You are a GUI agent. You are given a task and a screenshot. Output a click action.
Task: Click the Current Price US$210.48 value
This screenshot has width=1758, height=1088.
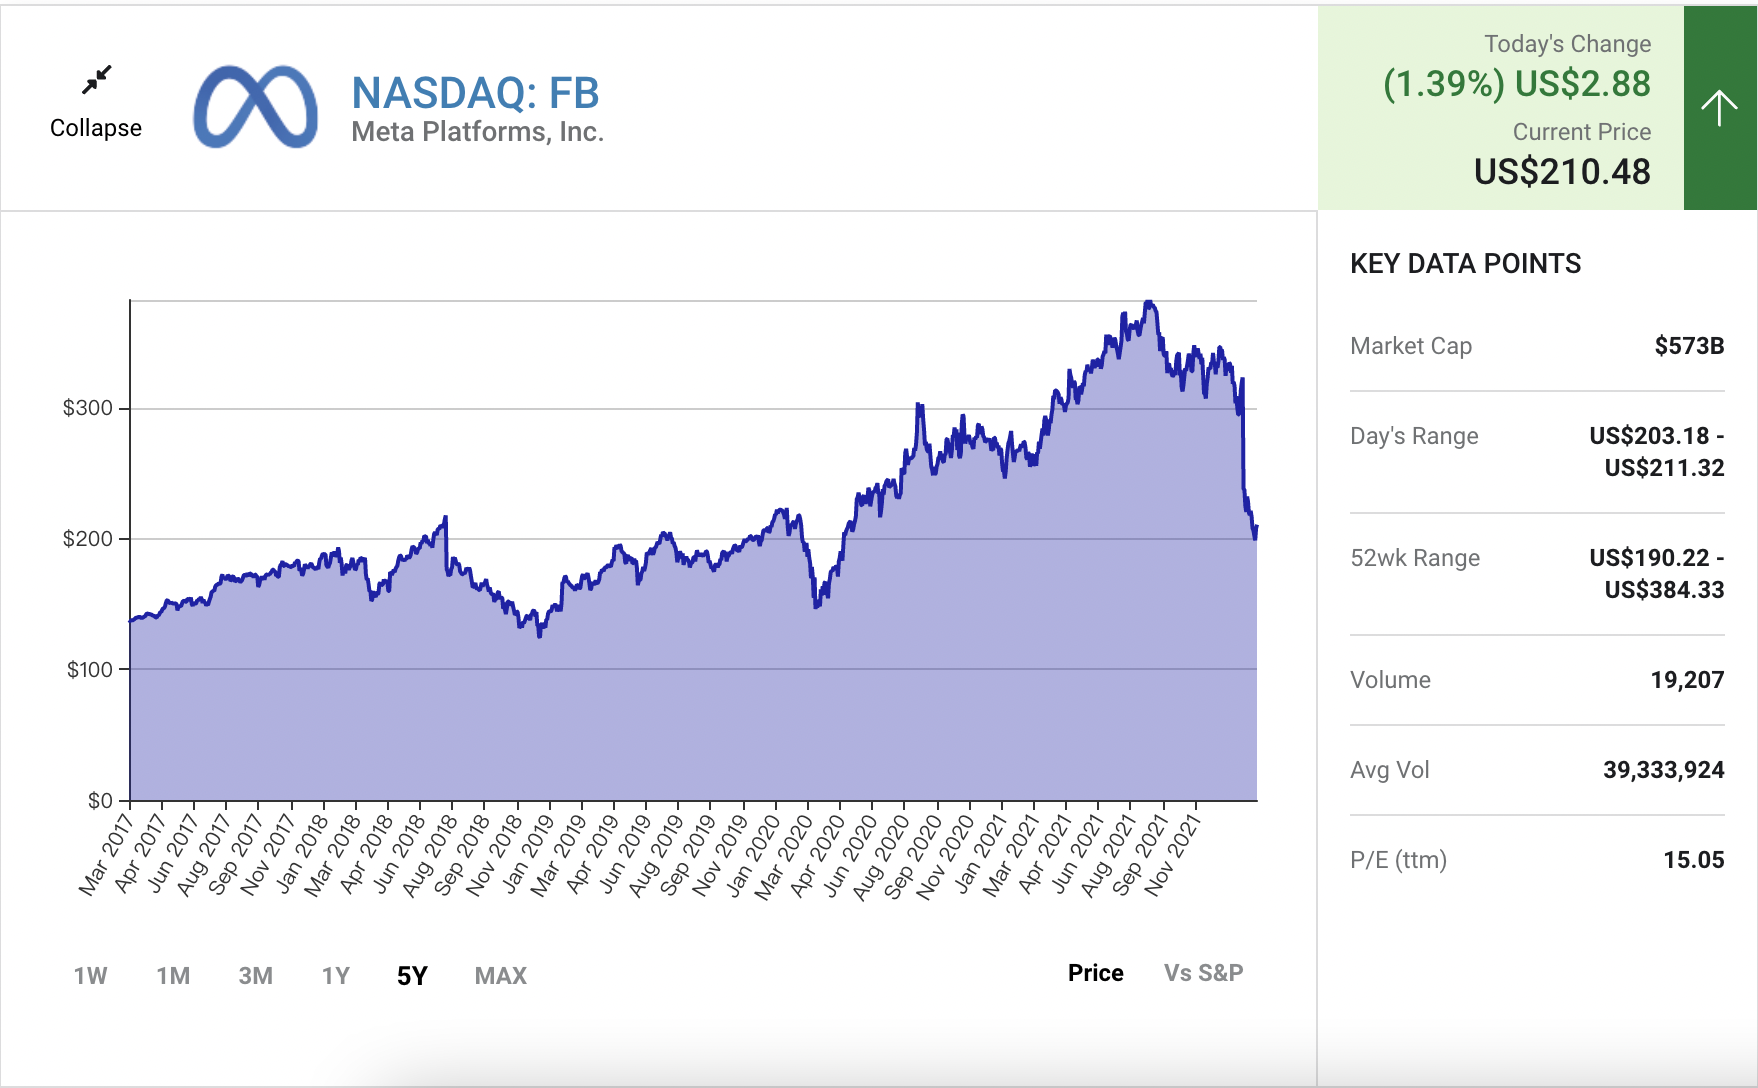pyautogui.click(x=1562, y=171)
